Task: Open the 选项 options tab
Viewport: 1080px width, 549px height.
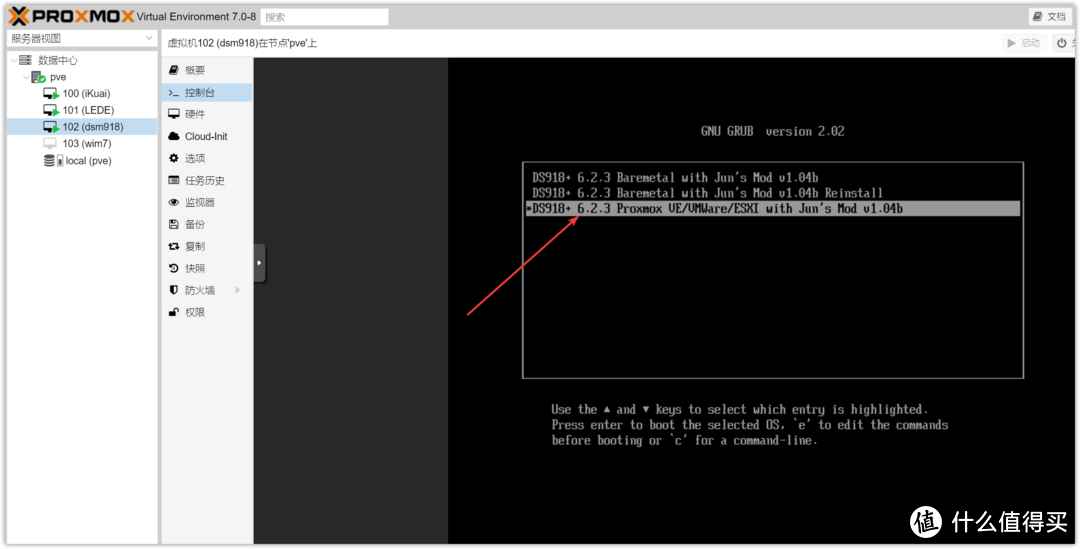Action: point(207,158)
